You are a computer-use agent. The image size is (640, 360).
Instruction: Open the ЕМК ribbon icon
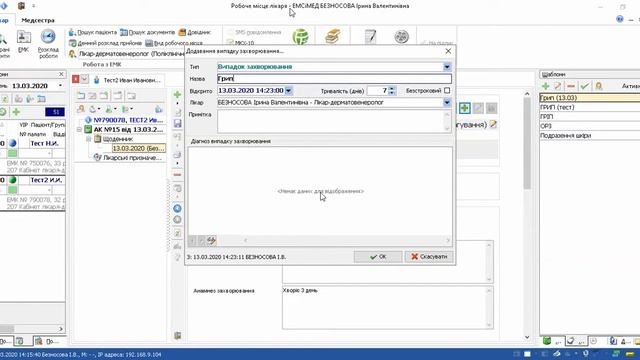coord(23,41)
